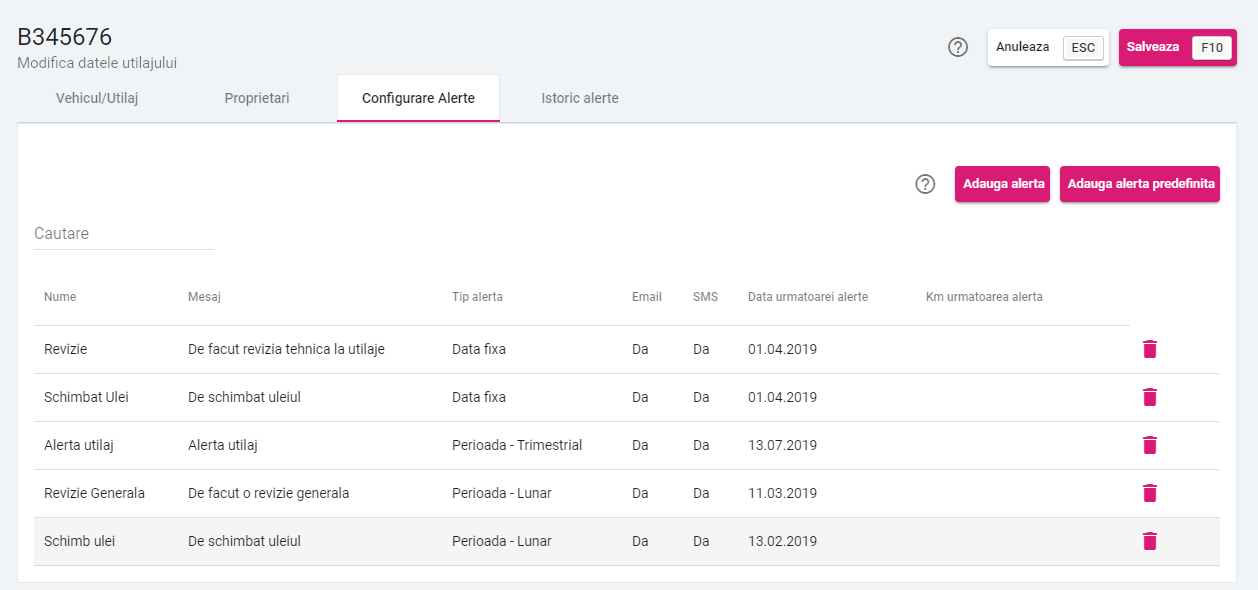
Task: Select the Revizie Generala name cell
Action: coord(94,493)
